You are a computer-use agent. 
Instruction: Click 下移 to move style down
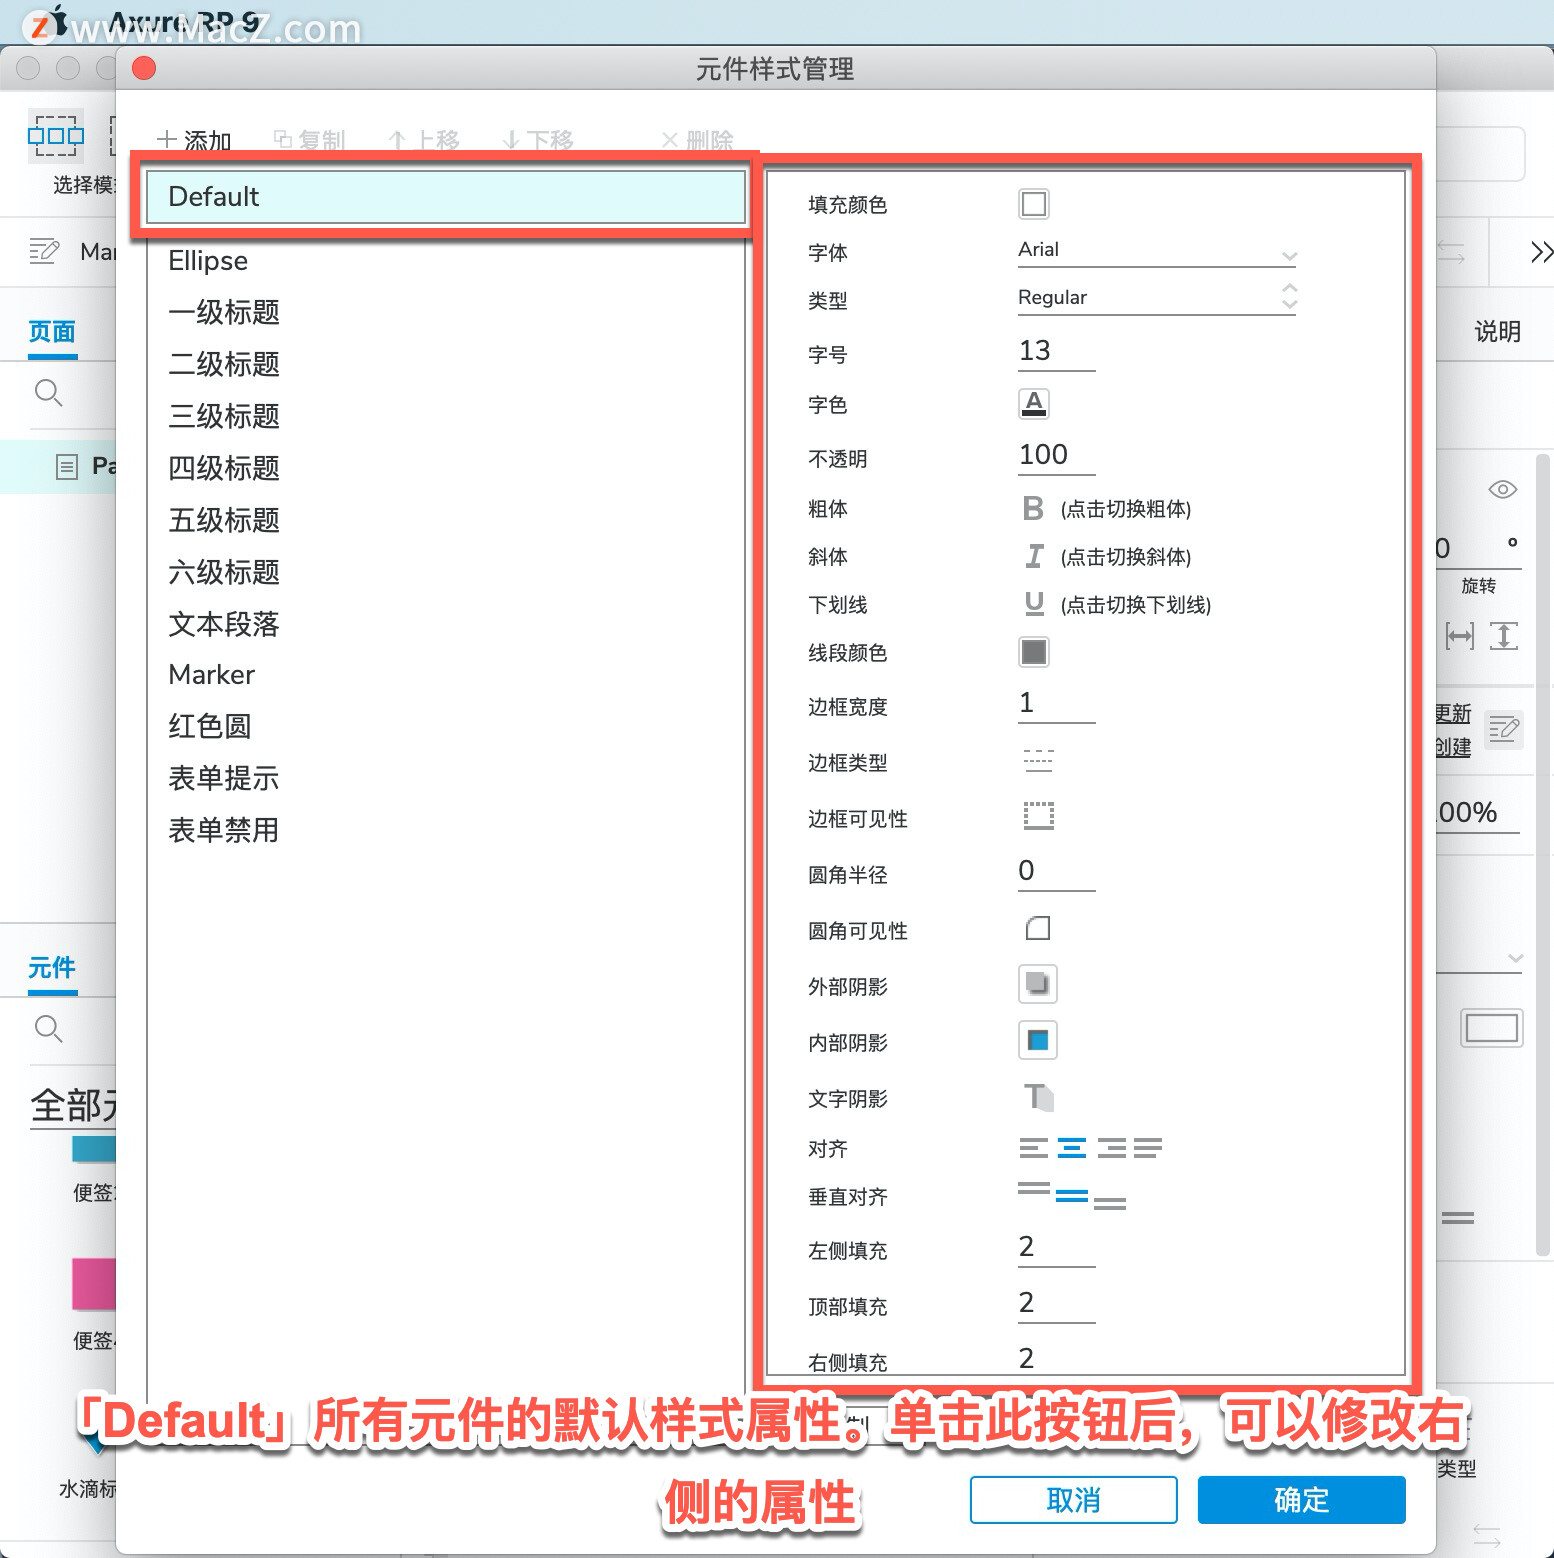point(538,140)
